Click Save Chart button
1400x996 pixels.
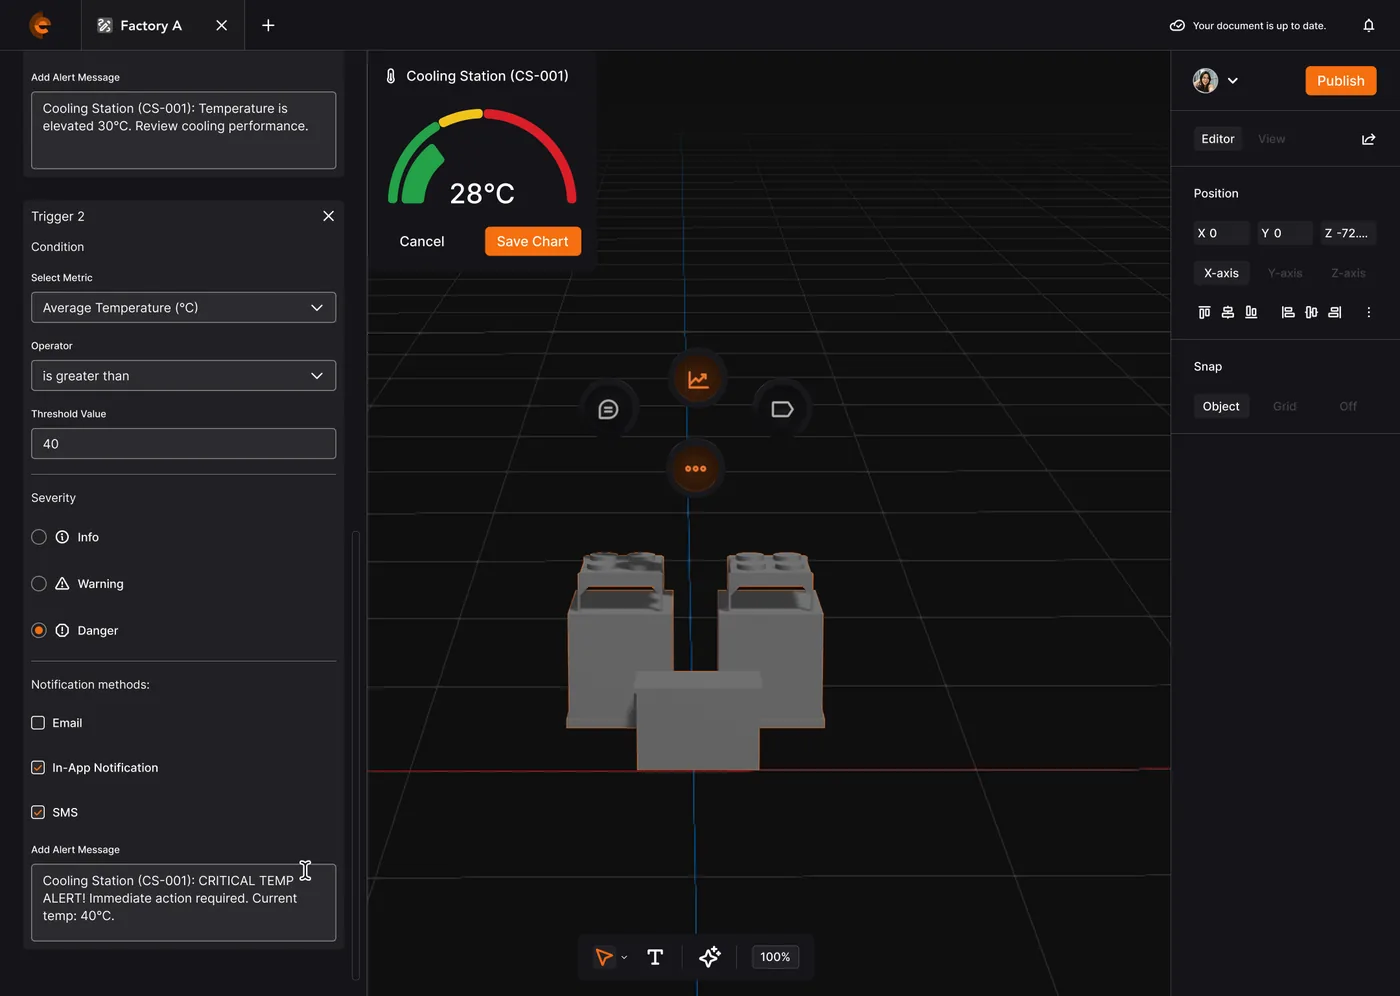532,241
